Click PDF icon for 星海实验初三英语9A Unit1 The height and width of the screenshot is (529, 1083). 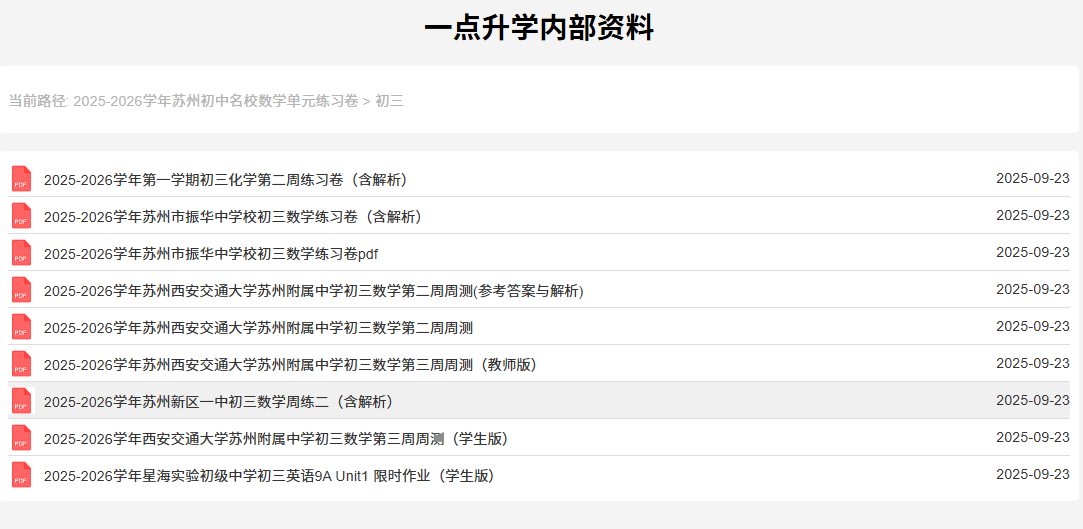click(x=21, y=475)
